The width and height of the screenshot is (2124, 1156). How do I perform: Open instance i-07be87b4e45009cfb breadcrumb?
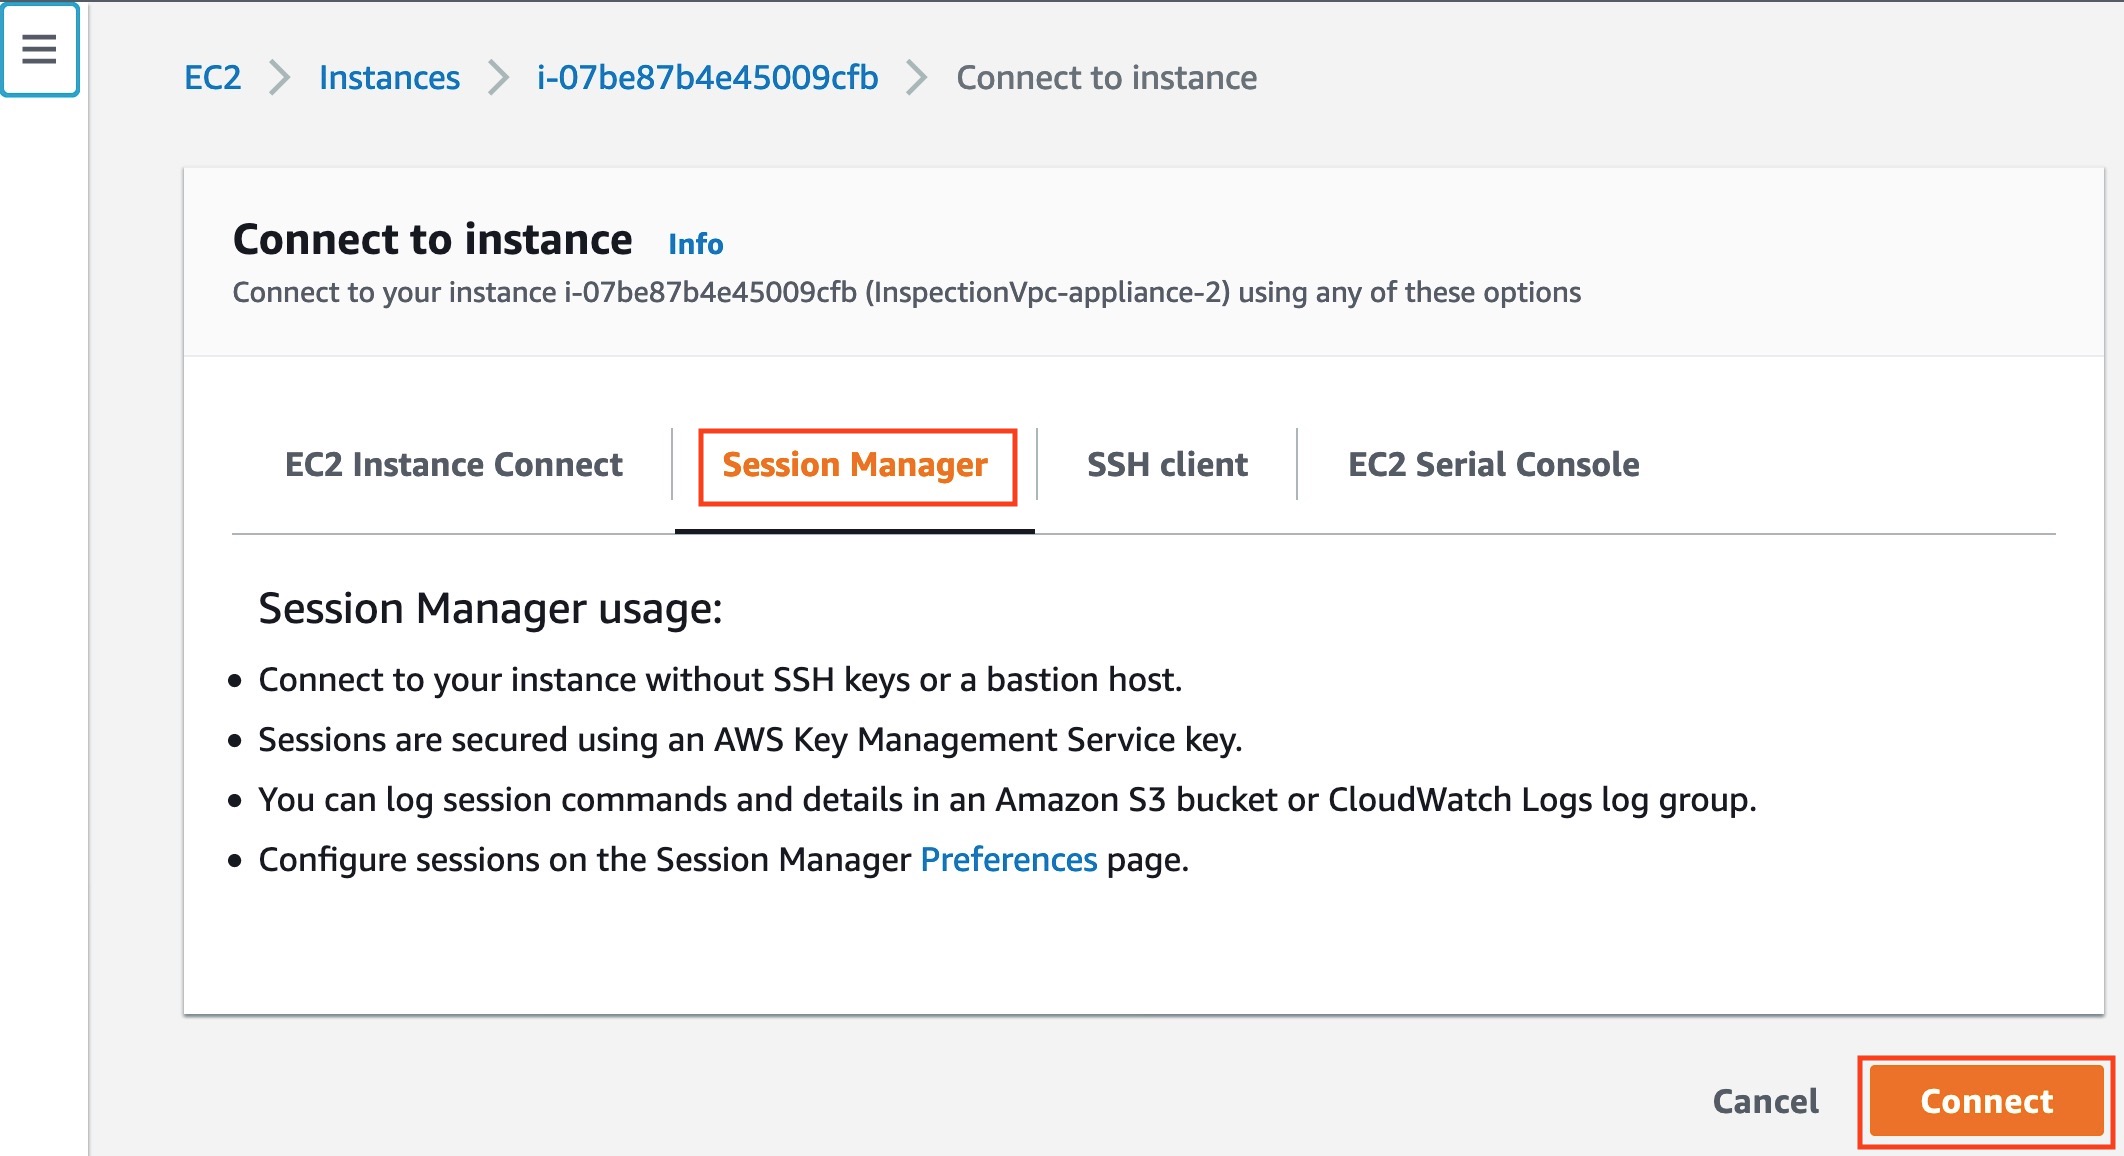[707, 78]
